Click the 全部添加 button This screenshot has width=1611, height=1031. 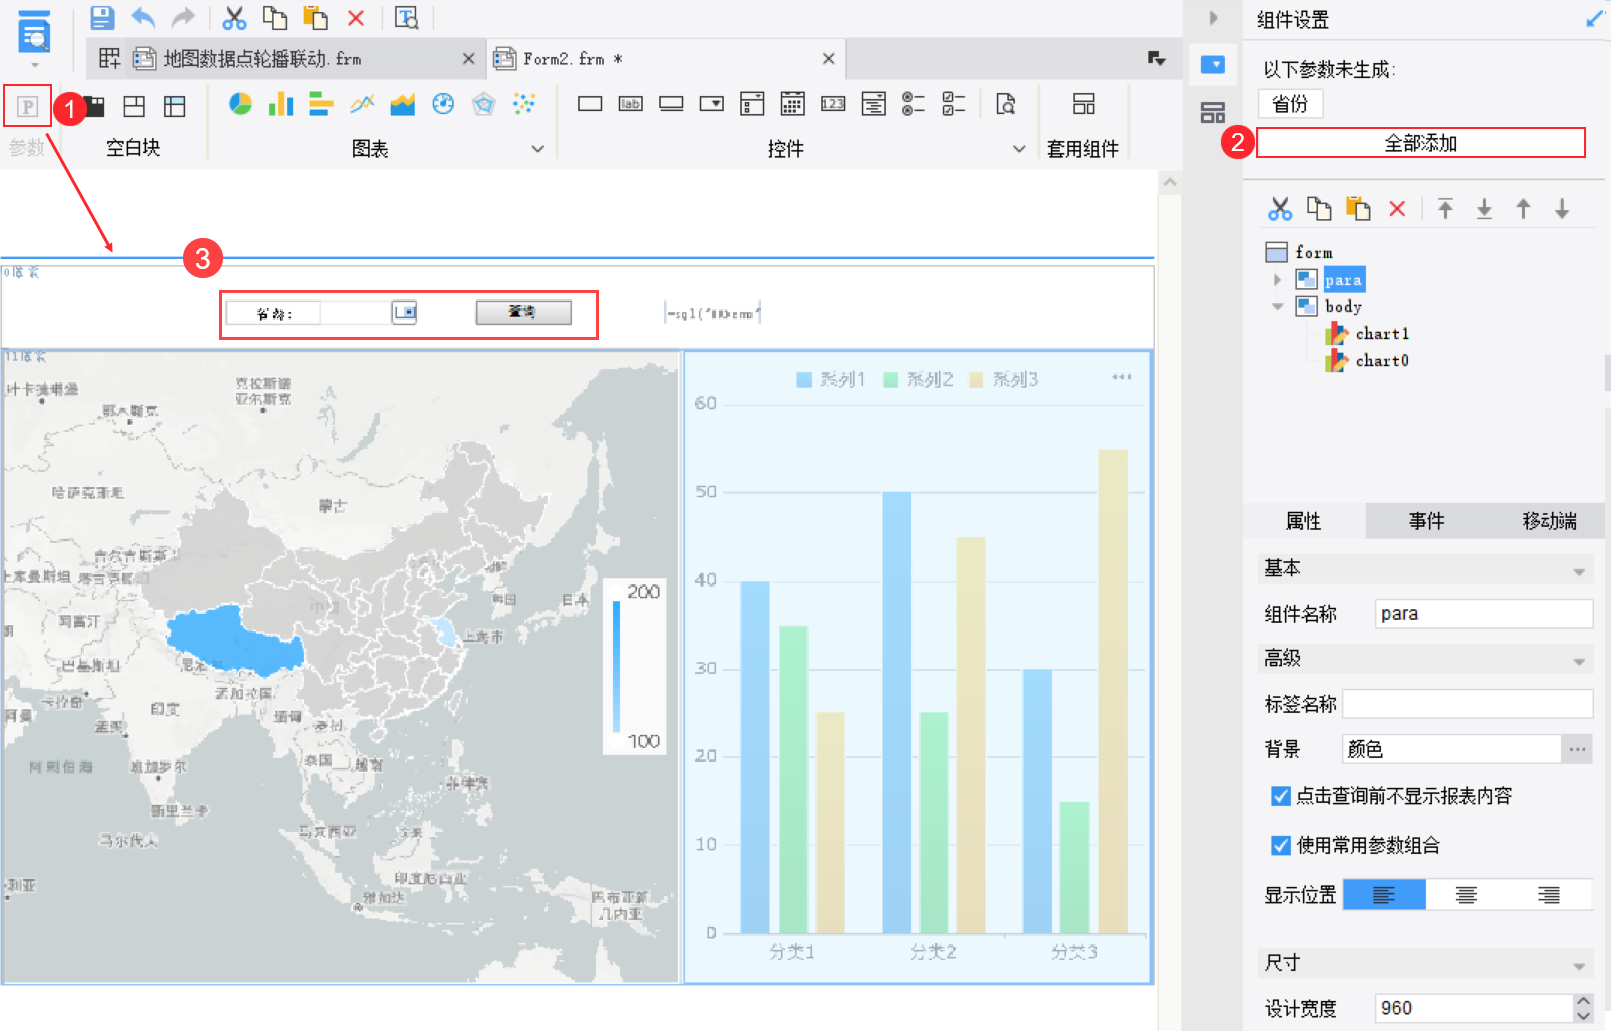(1420, 143)
